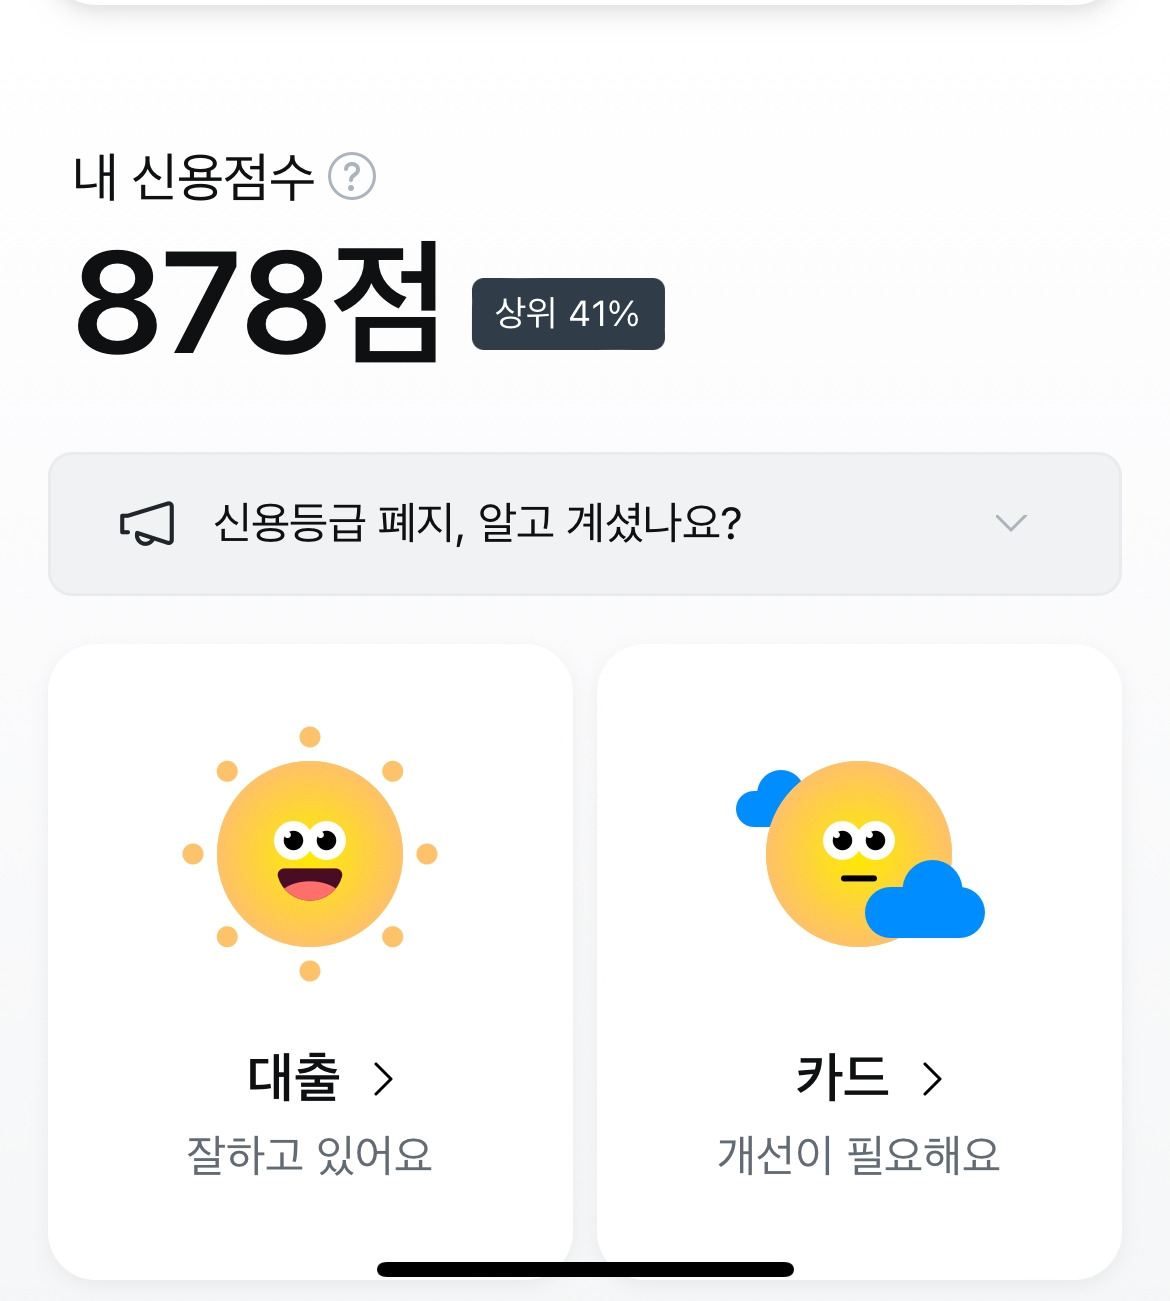This screenshot has height=1301, width=1170.
Task: Tap the question mark help icon beside 내 신용점수
Action: tap(352, 177)
